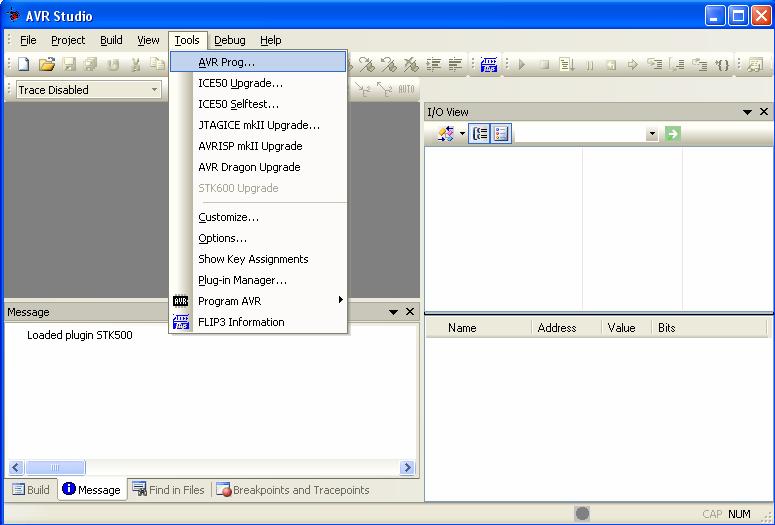Click the New File toolbar icon

[22, 64]
